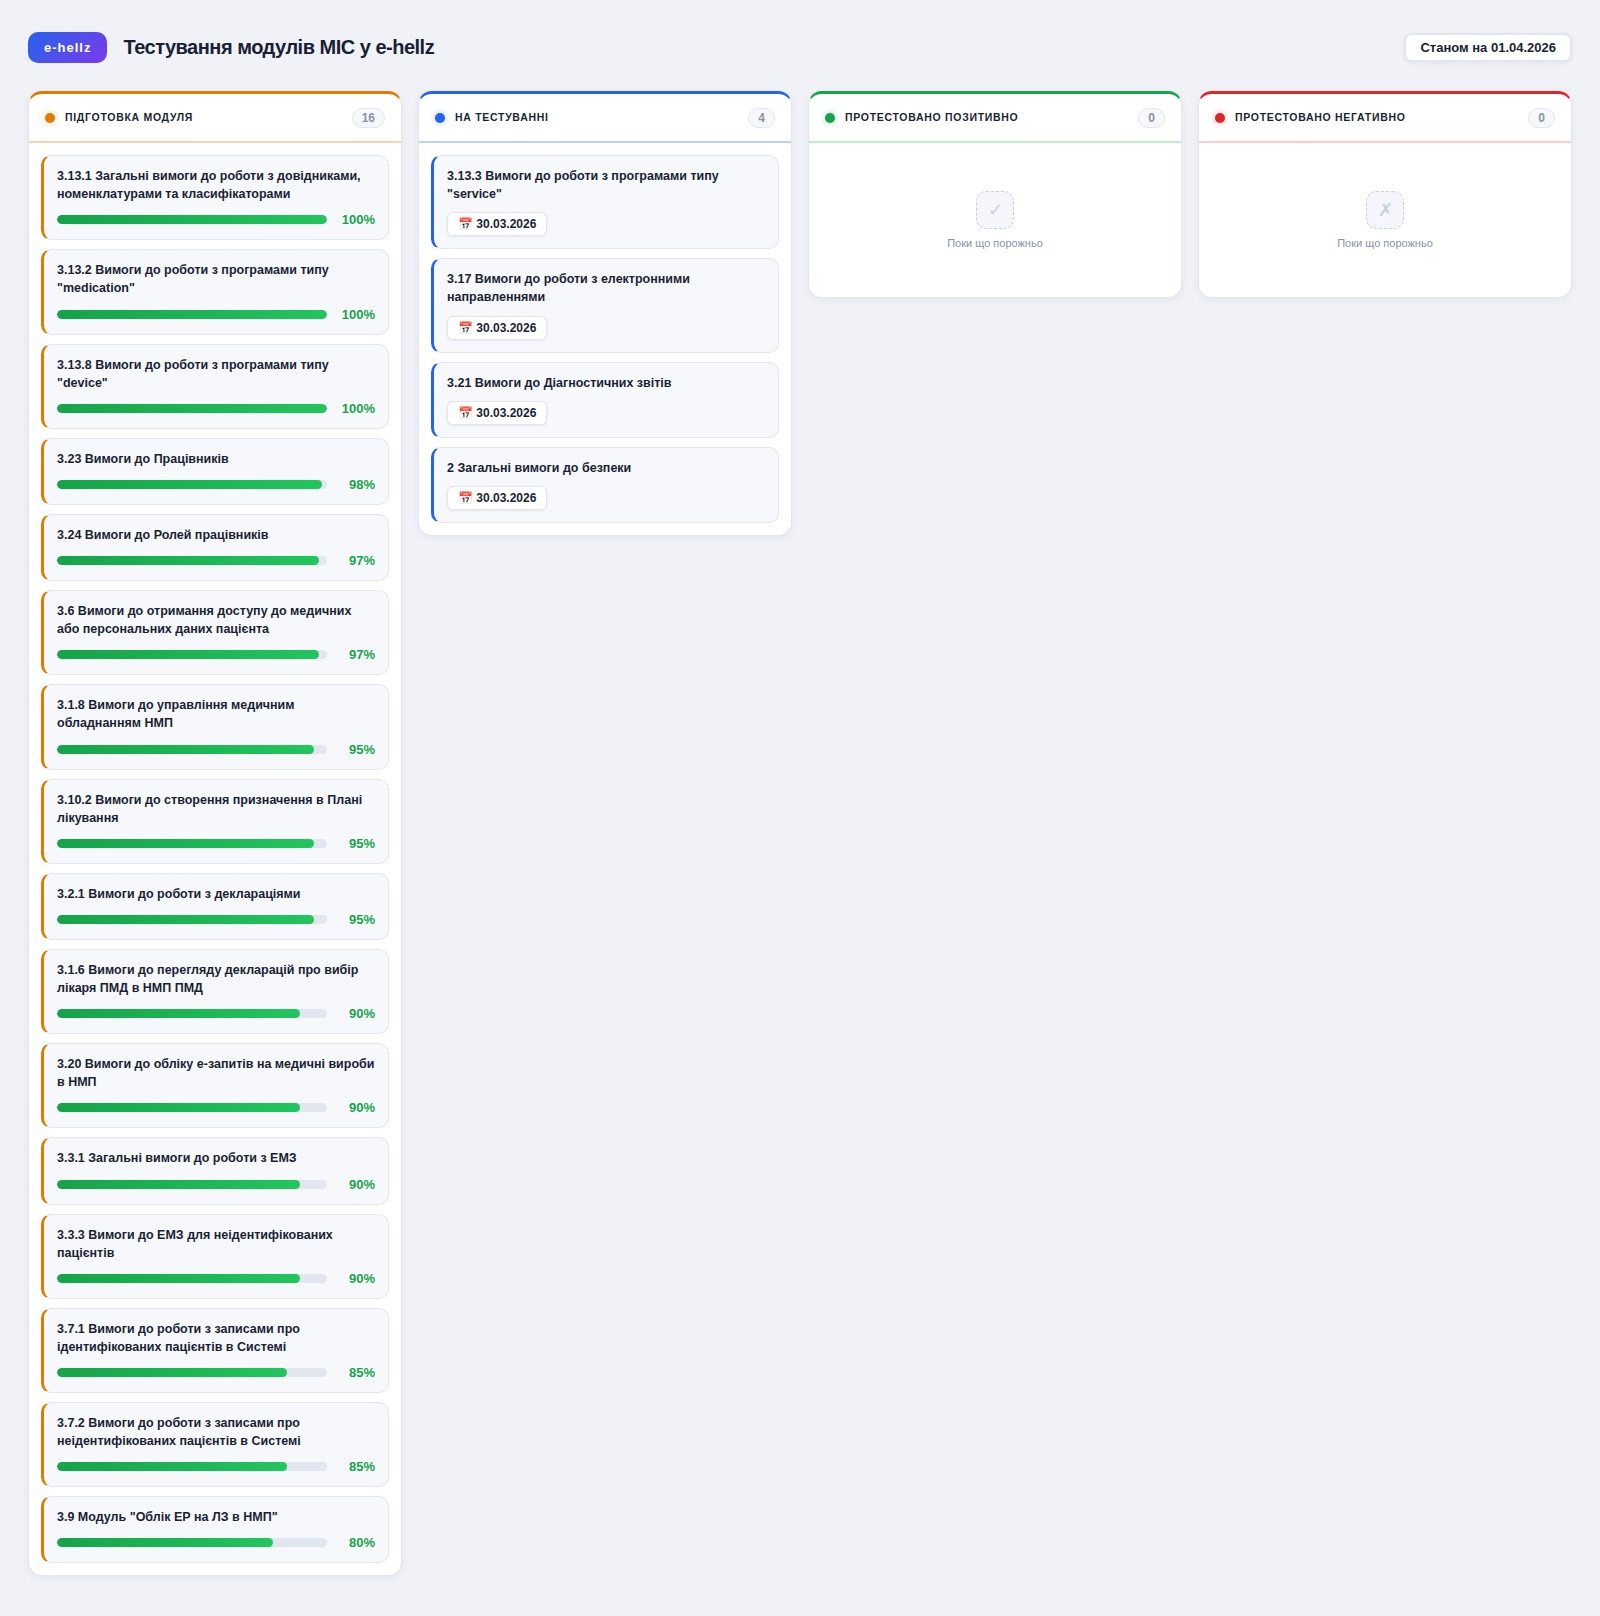Viewport: 1600px width, 1616px height.
Task: Select the ПРОТЕСТОВАНО НЕГАТИВНО column header
Action: tap(1319, 118)
